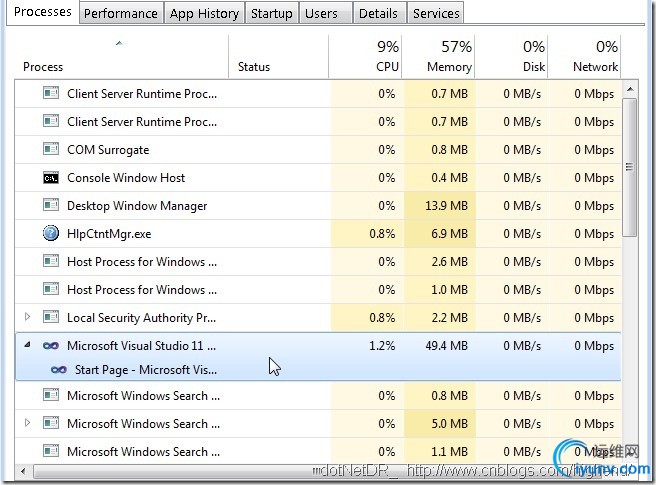Collapse the Microsoft Visual Studio 11 group
656x485 pixels.
(27, 345)
